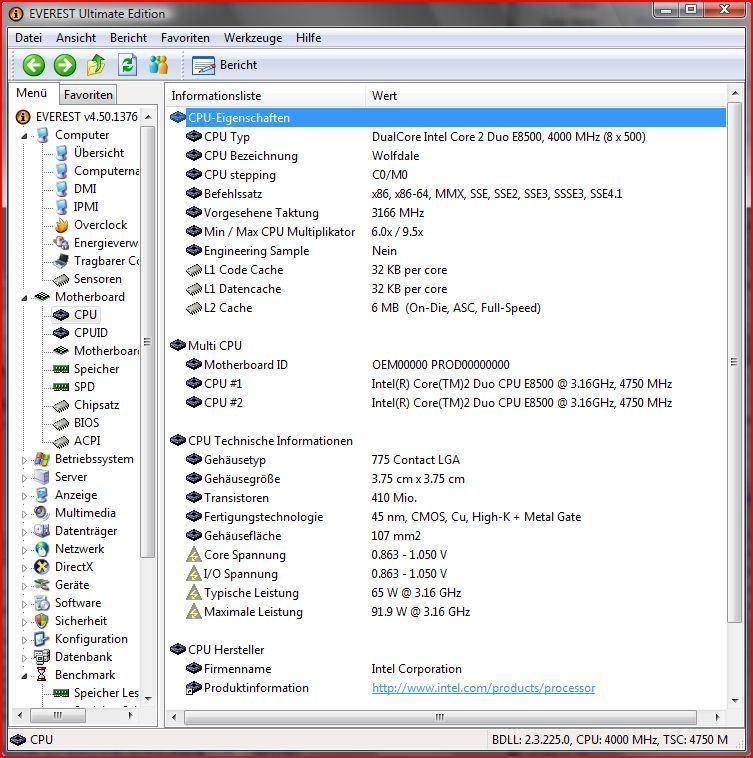Click the up-level arrow toolbar icon

pyautogui.click(x=96, y=65)
